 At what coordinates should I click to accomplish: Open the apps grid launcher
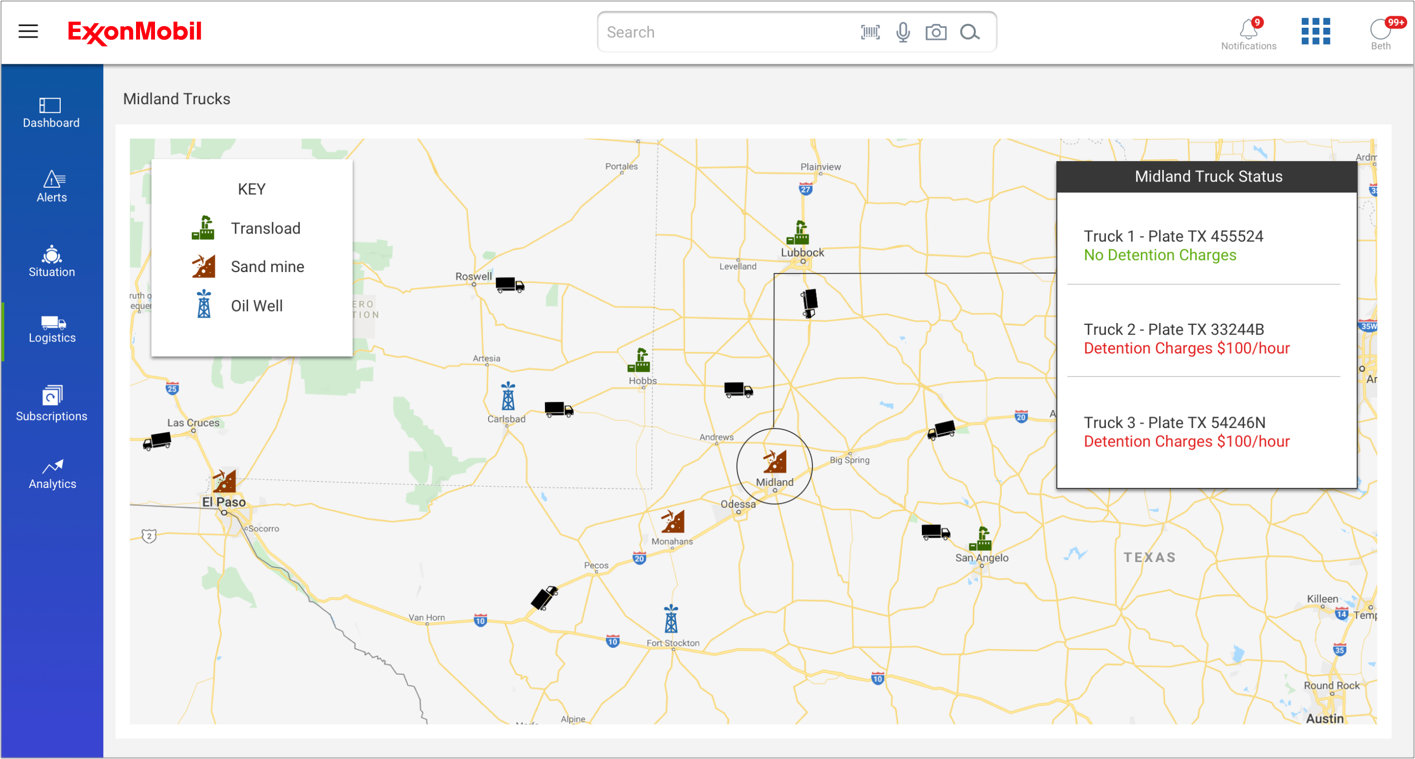[x=1316, y=32]
